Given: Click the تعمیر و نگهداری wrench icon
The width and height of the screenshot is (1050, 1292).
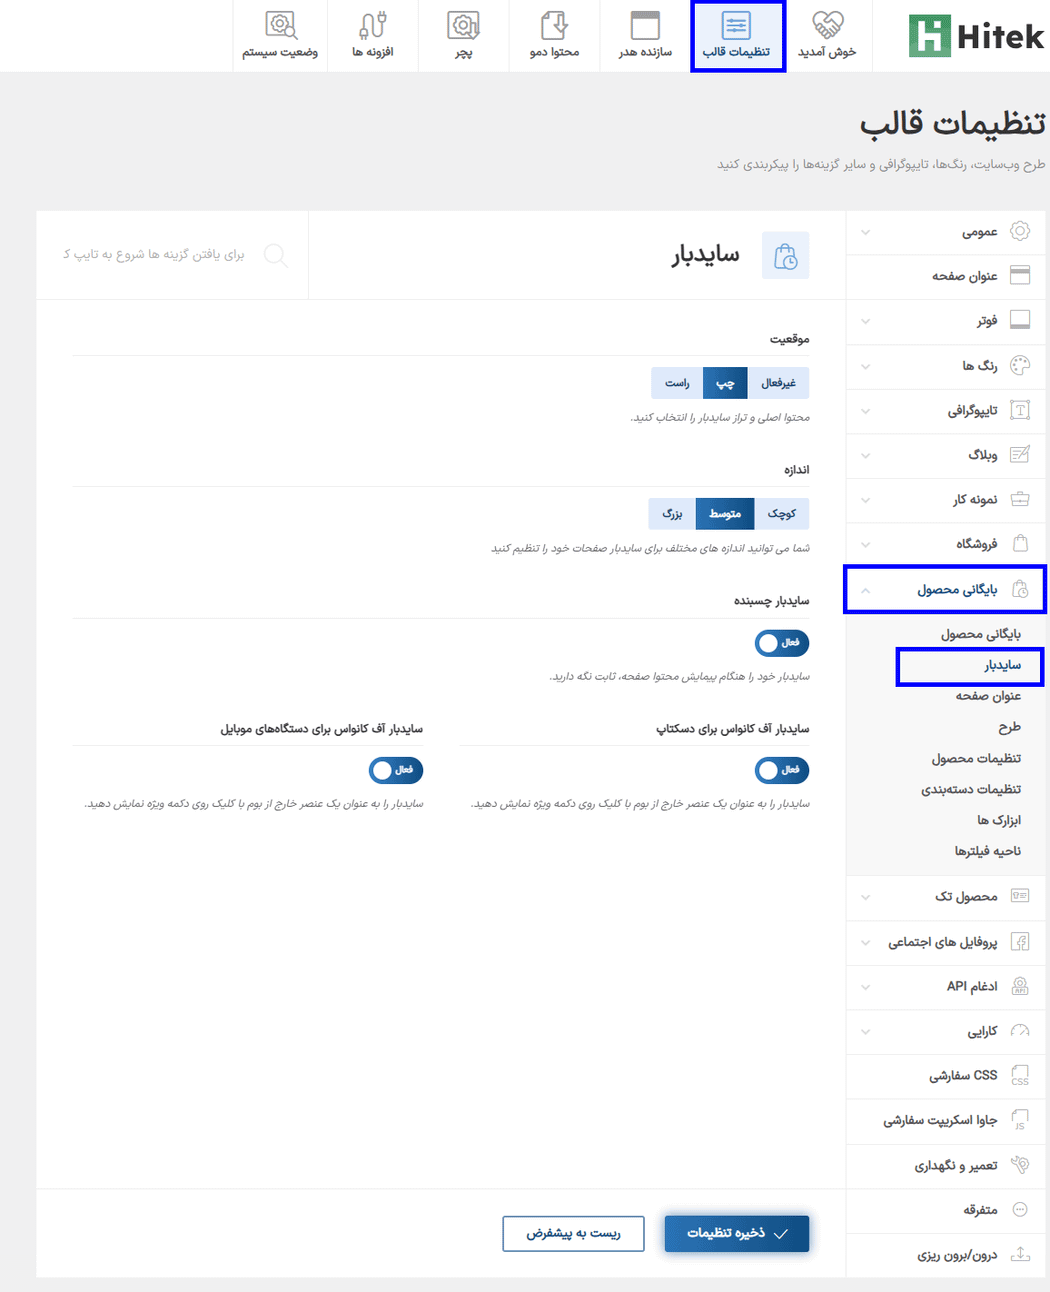Looking at the screenshot, I should click(x=1020, y=1165).
